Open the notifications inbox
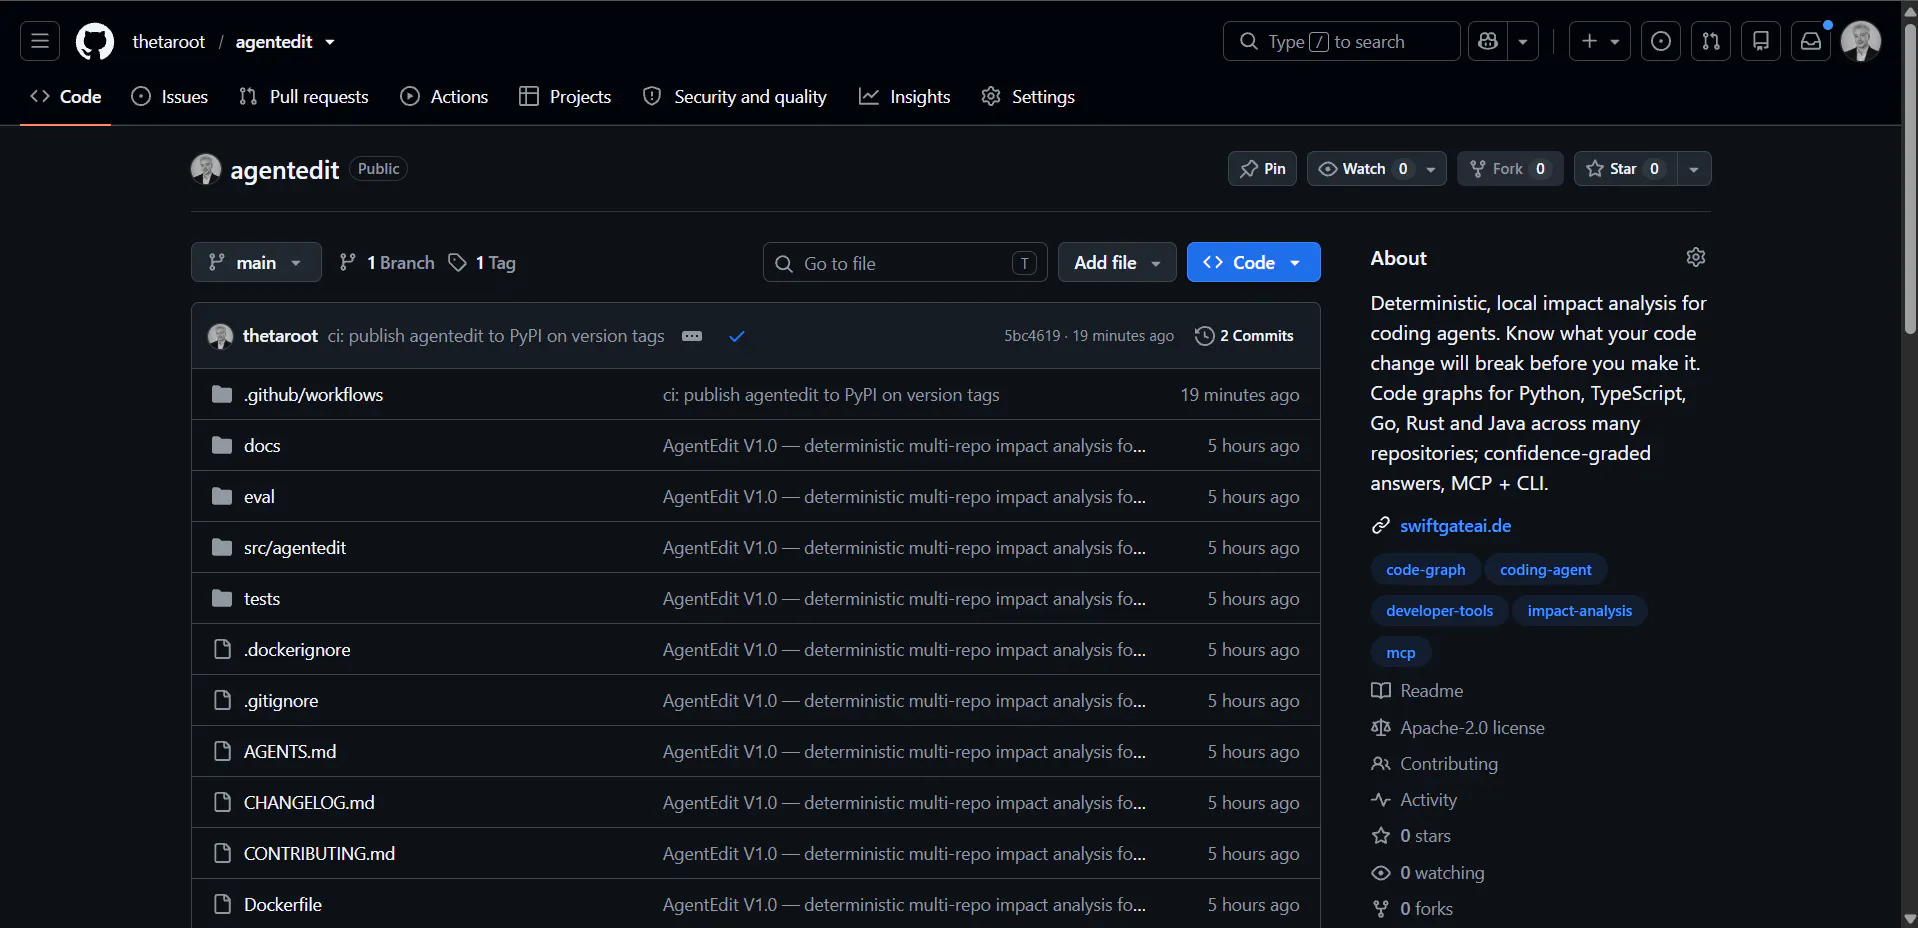This screenshot has width=1918, height=928. 1811,41
